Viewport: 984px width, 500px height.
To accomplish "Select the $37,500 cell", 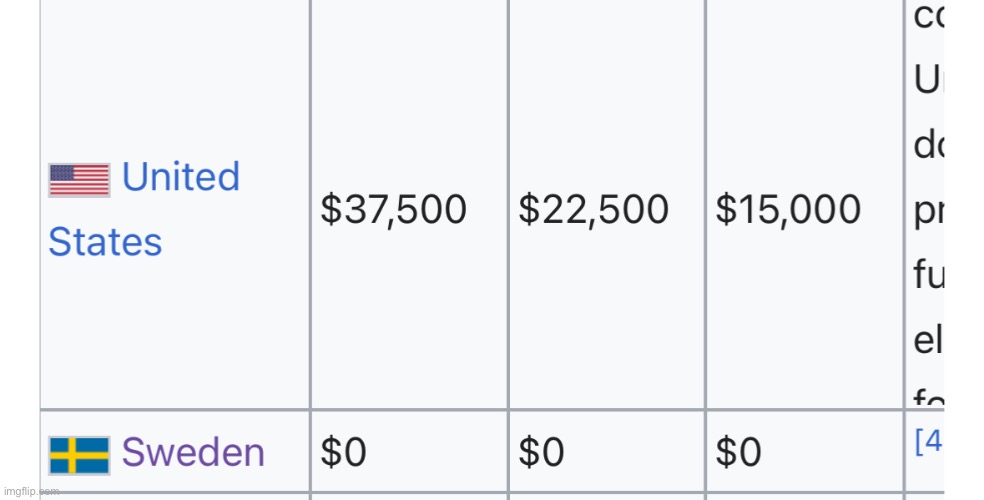I will [393, 209].
